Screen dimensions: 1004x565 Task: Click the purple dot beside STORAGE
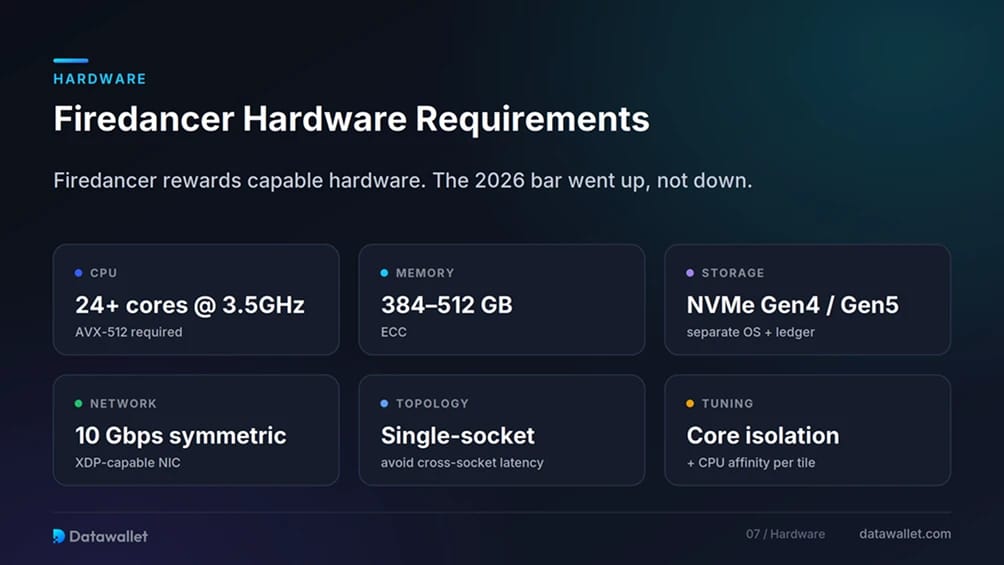(x=690, y=273)
